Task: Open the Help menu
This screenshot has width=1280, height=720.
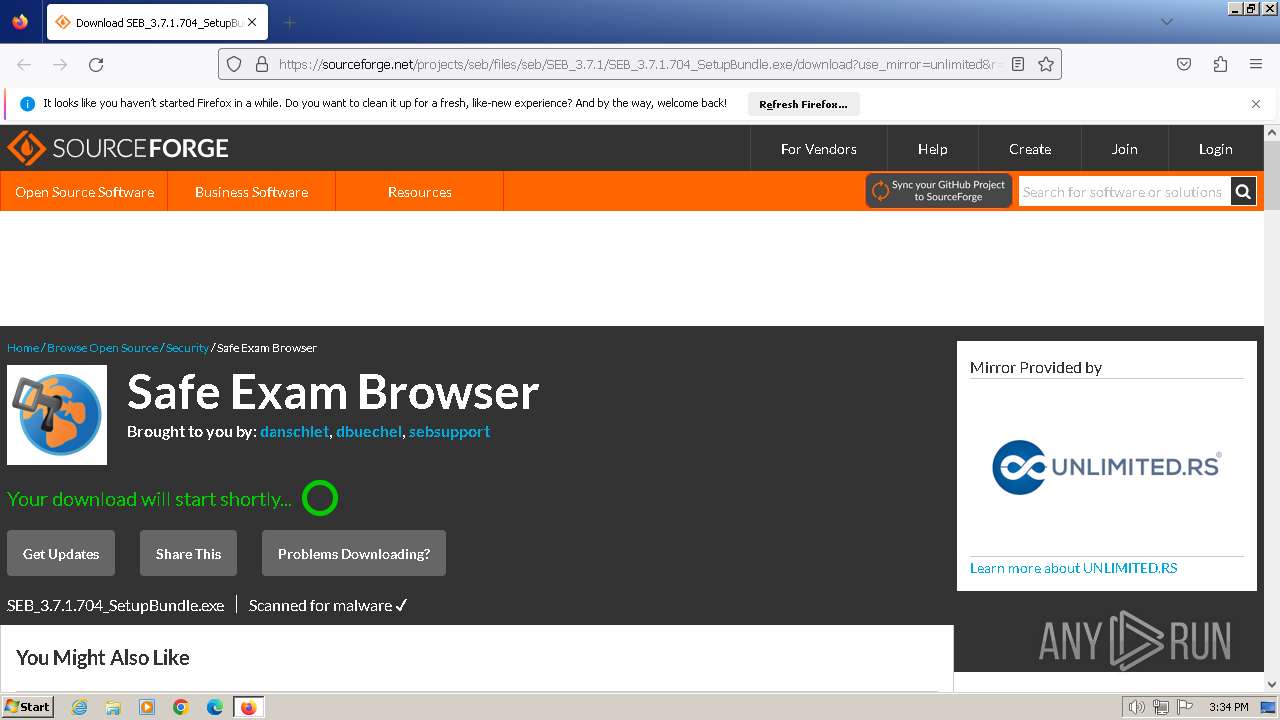Action: [932, 149]
